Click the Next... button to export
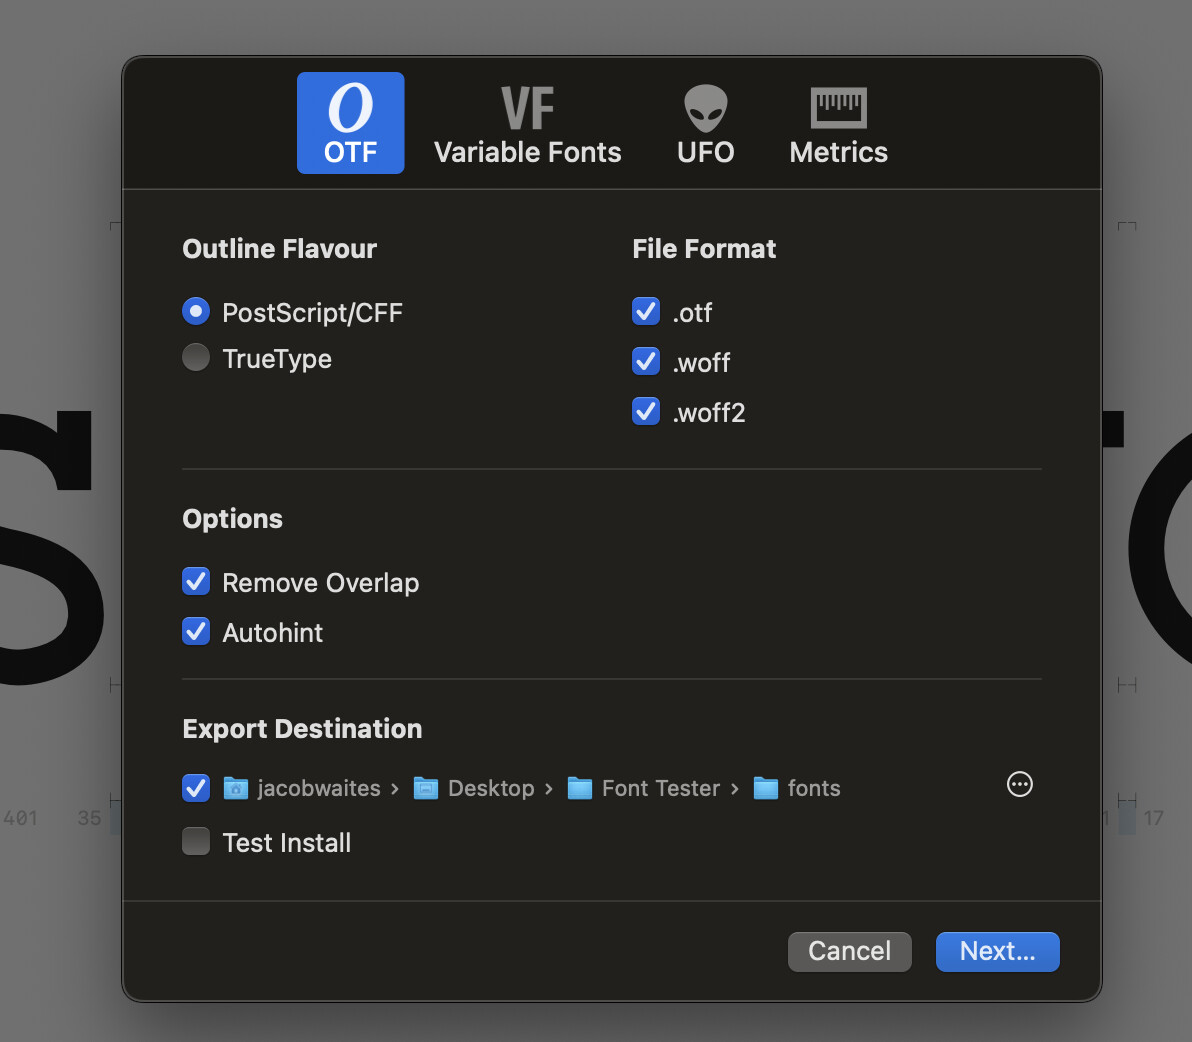Viewport: 1192px width, 1042px height. (997, 951)
